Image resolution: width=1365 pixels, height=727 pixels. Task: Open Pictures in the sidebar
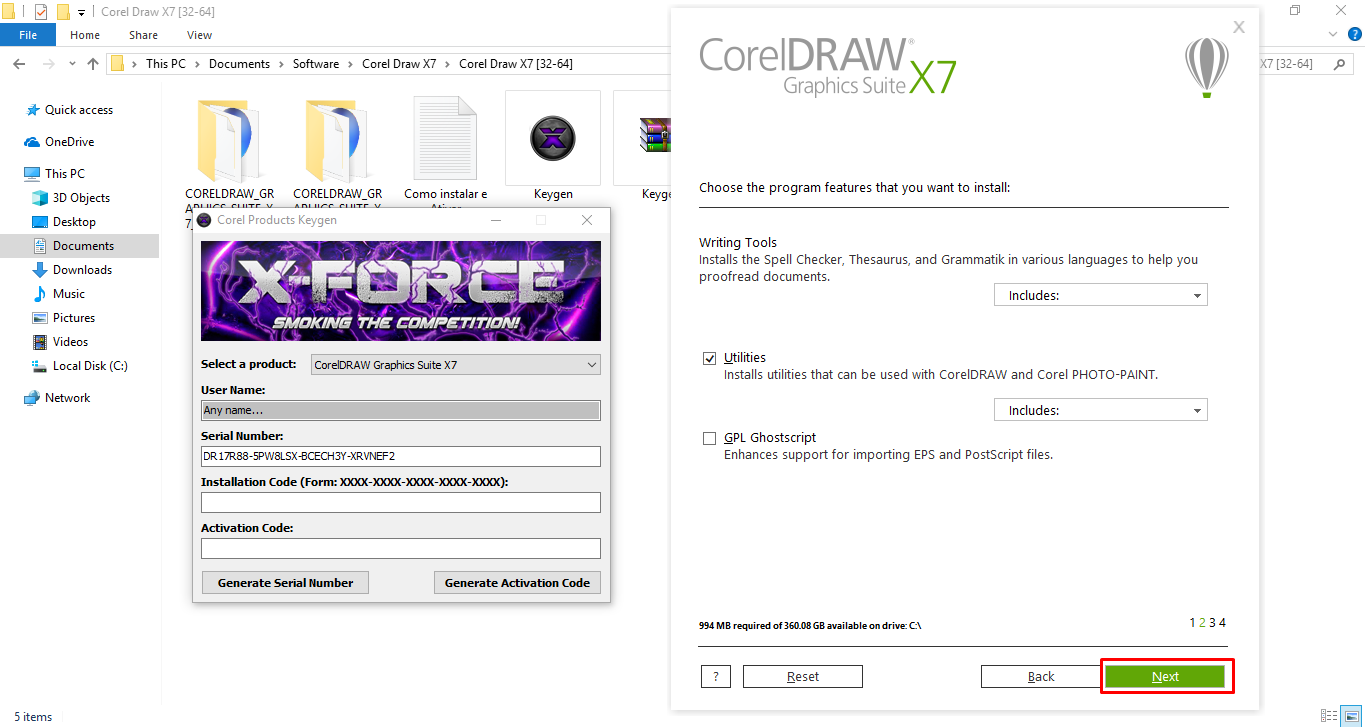[x=74, y=318]
